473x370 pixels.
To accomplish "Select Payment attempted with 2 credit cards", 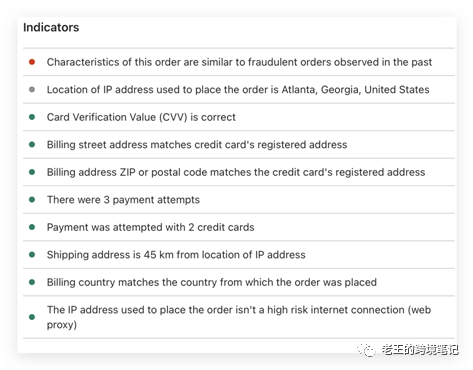I will (150, 227).
